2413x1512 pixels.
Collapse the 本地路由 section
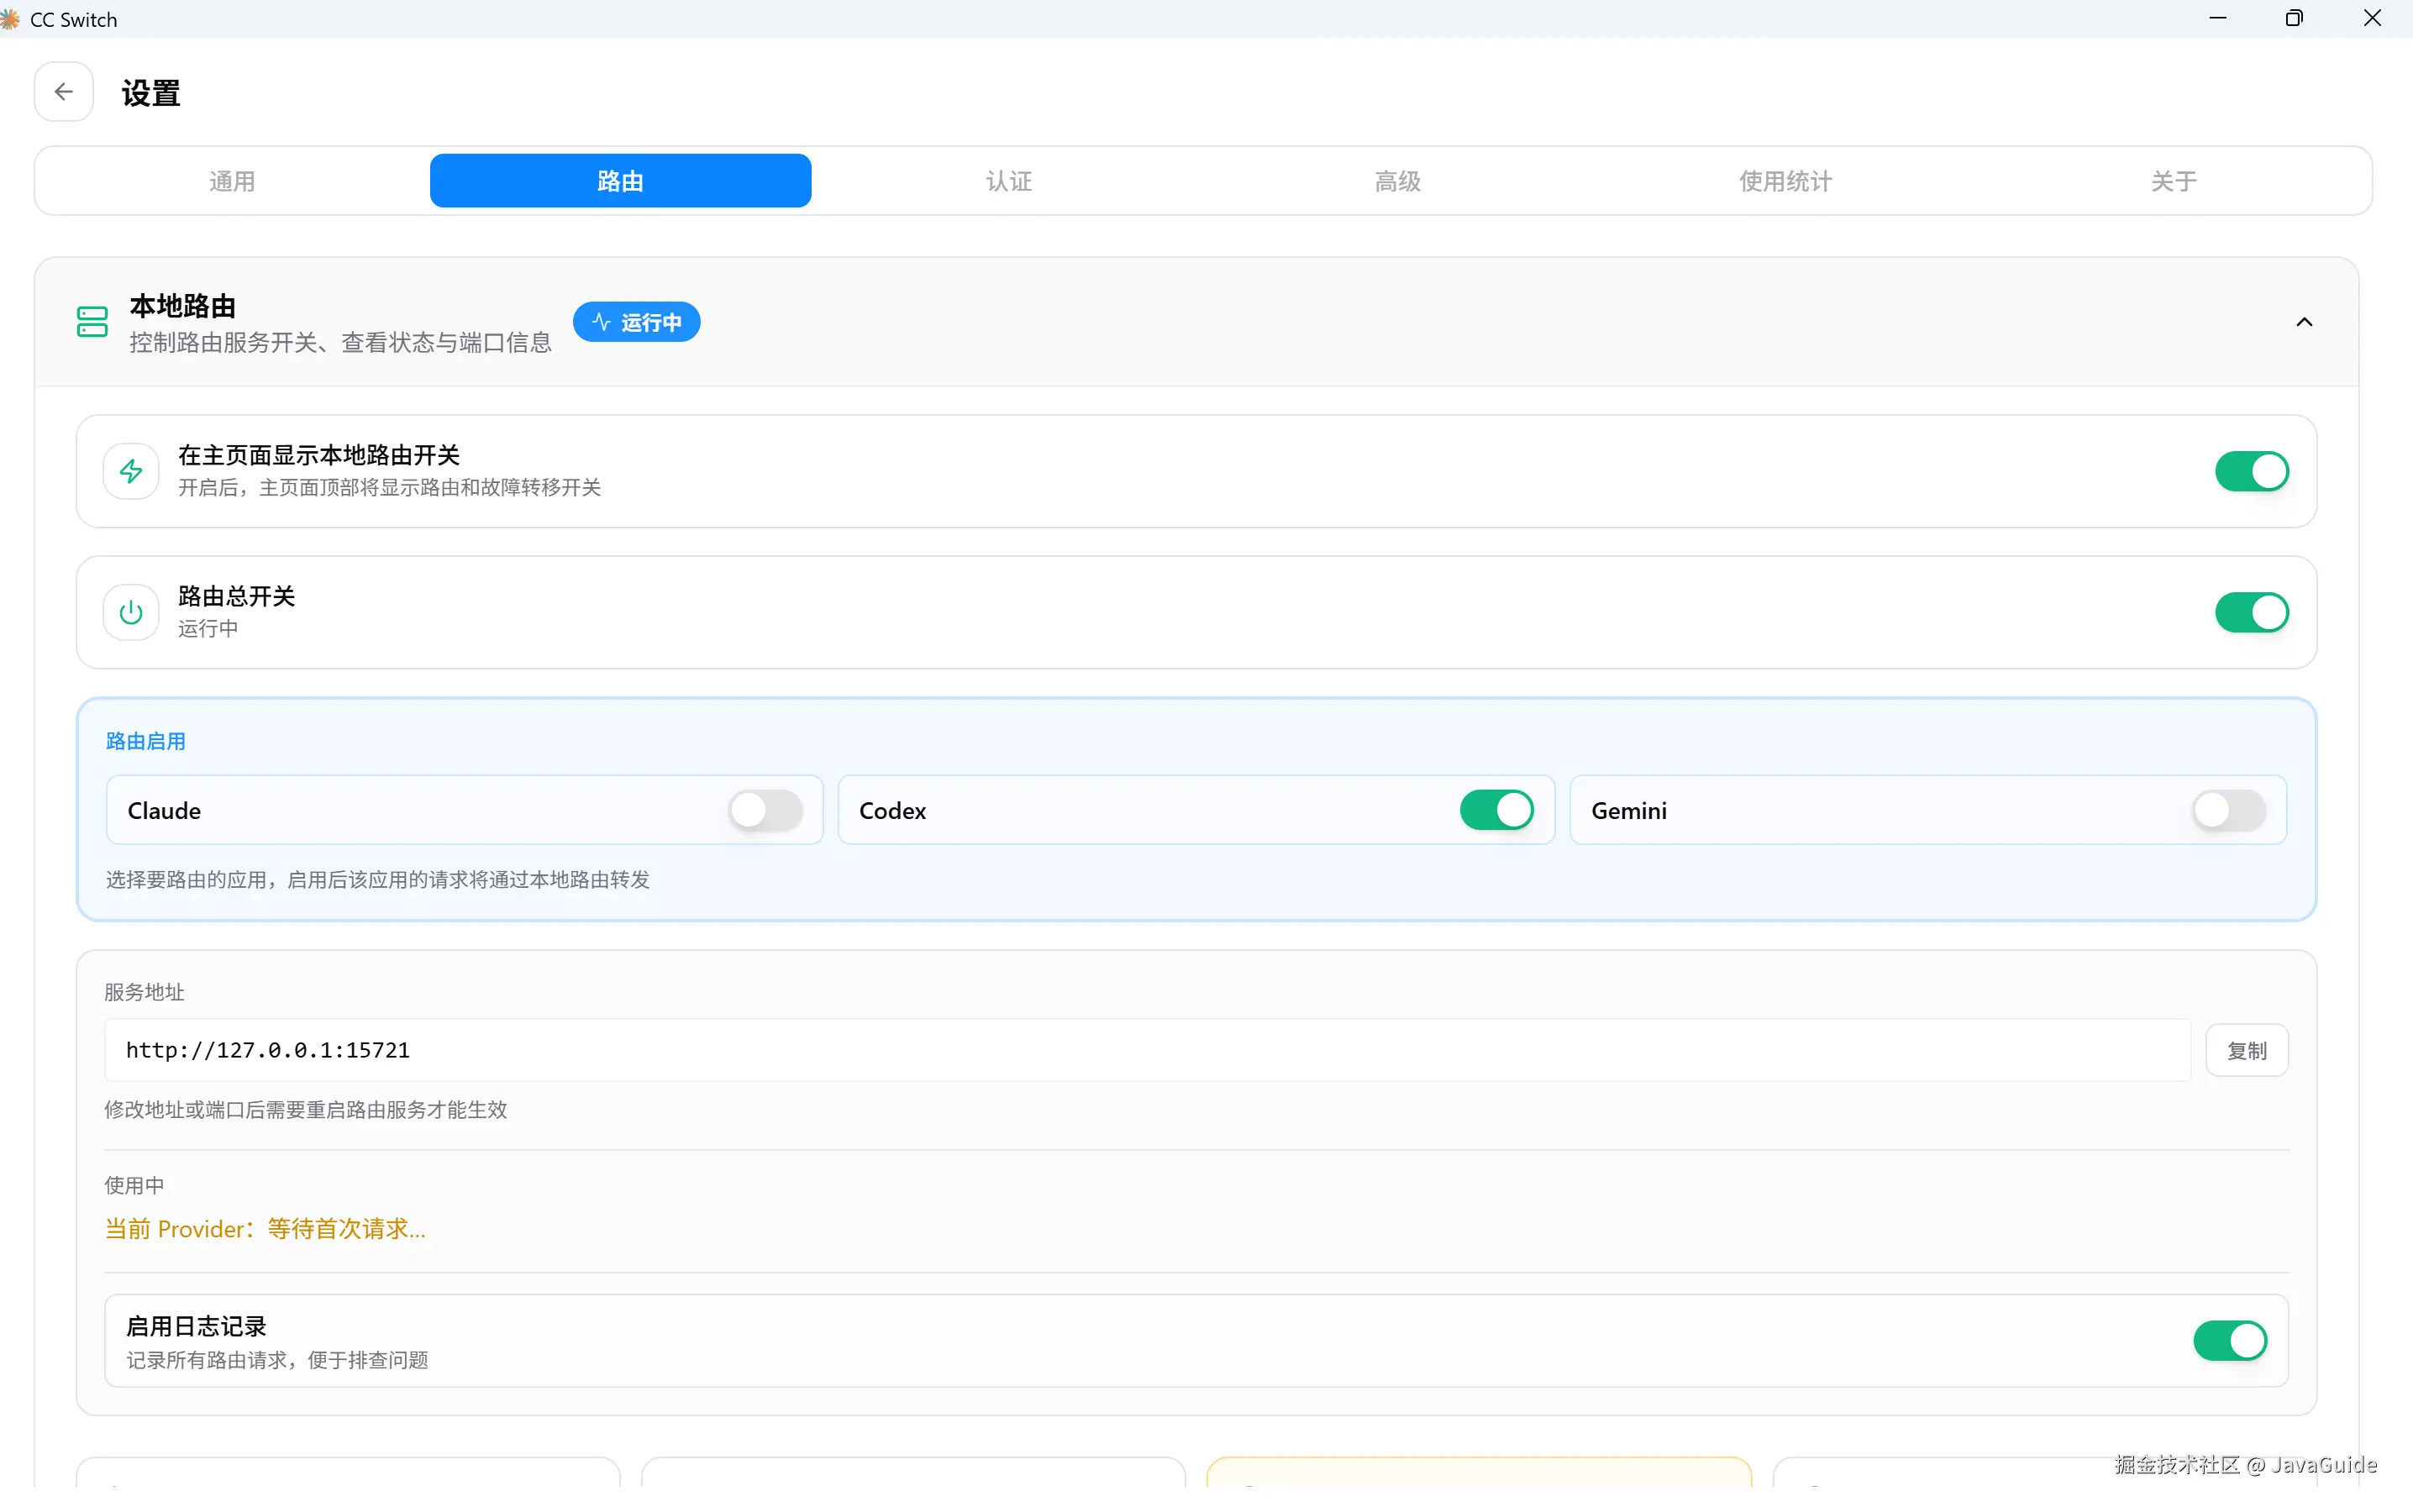(x=2304, y=322)
